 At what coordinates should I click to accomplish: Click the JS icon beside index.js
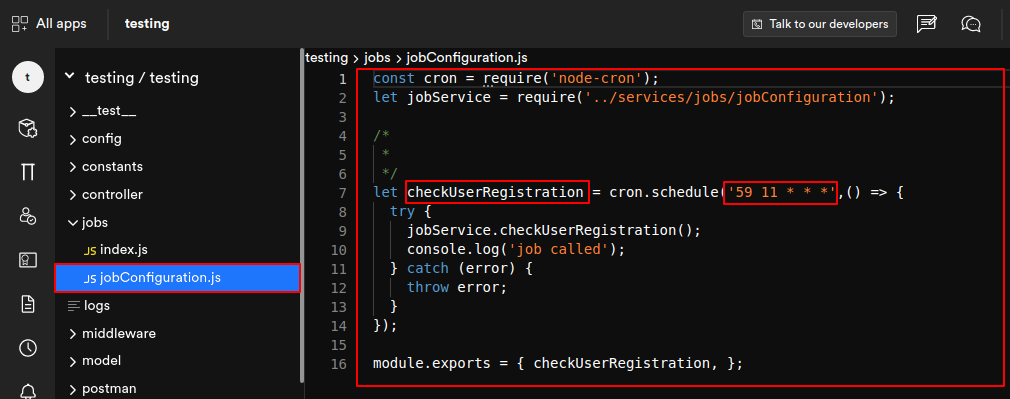coord(90,251)
